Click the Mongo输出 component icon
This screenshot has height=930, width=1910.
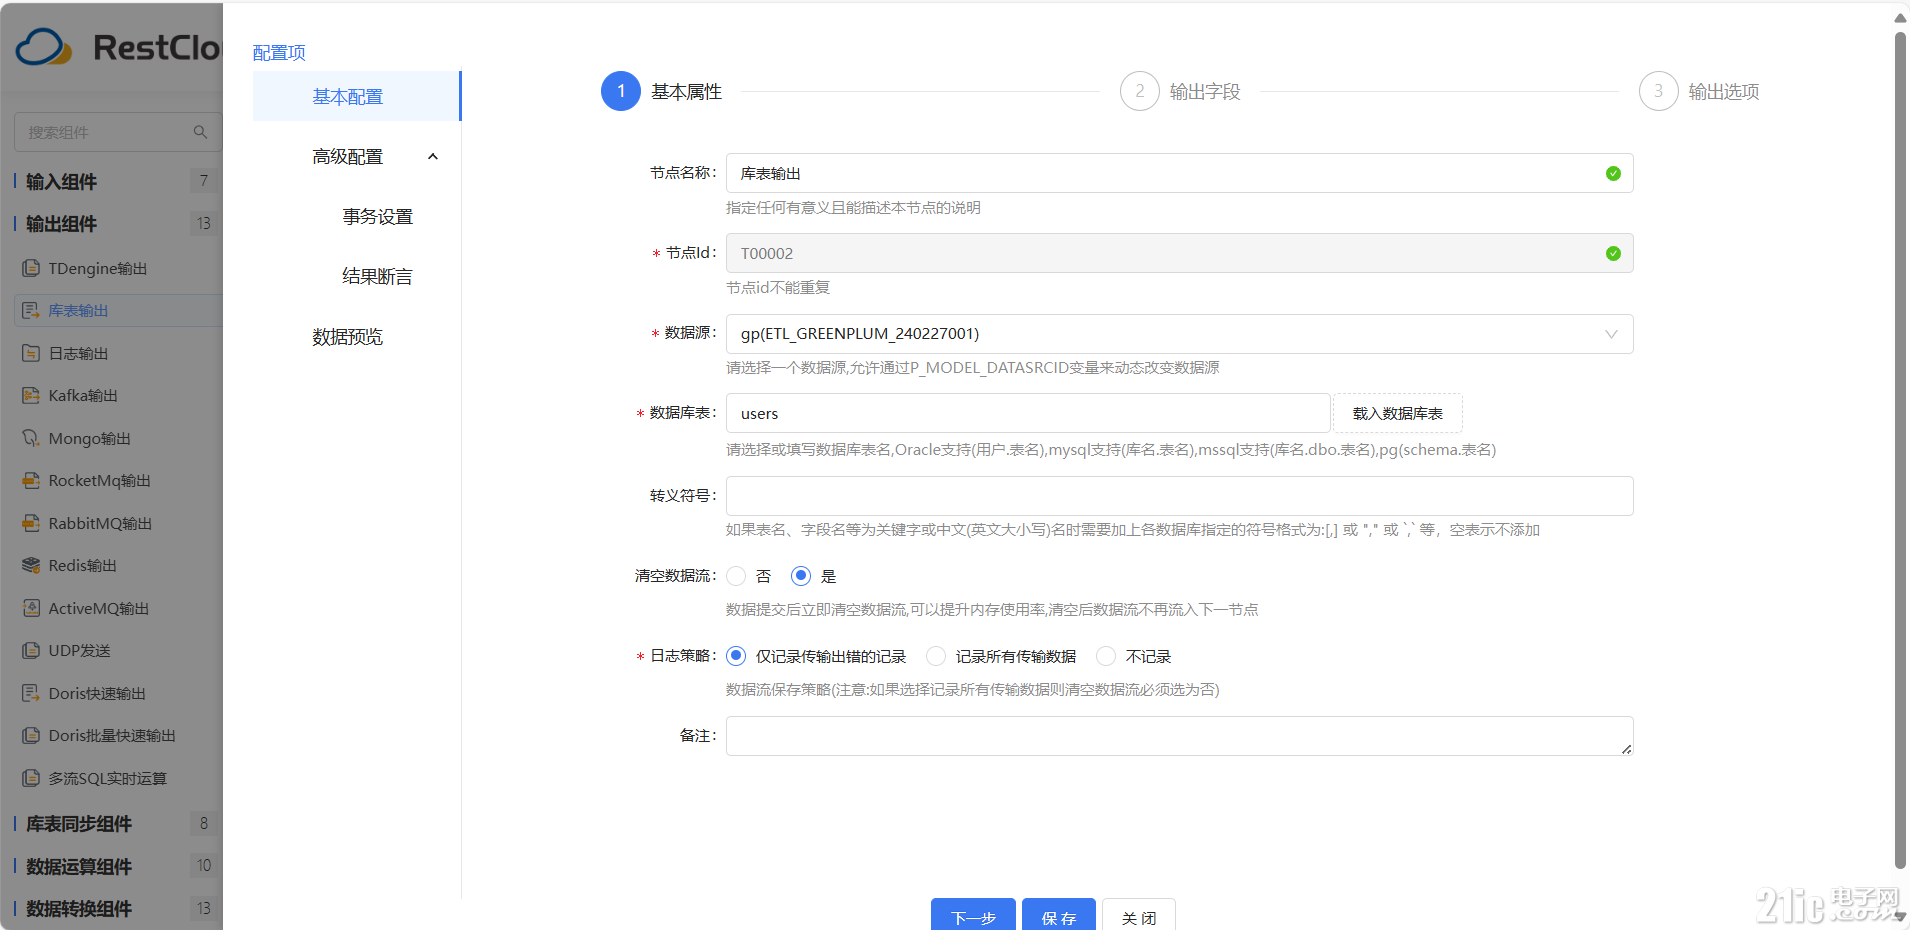pos(31,438)
